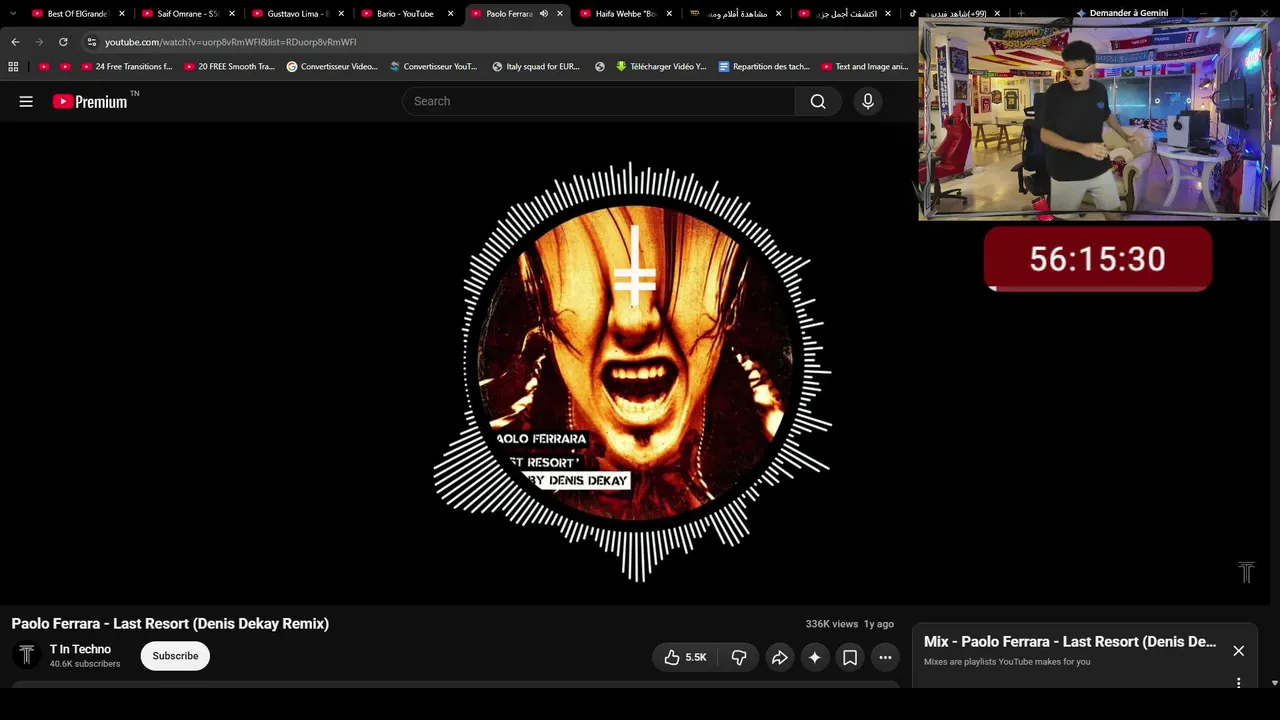
Task: Open more actions three-dot menu under video
Action: click(x=885, y=657)
